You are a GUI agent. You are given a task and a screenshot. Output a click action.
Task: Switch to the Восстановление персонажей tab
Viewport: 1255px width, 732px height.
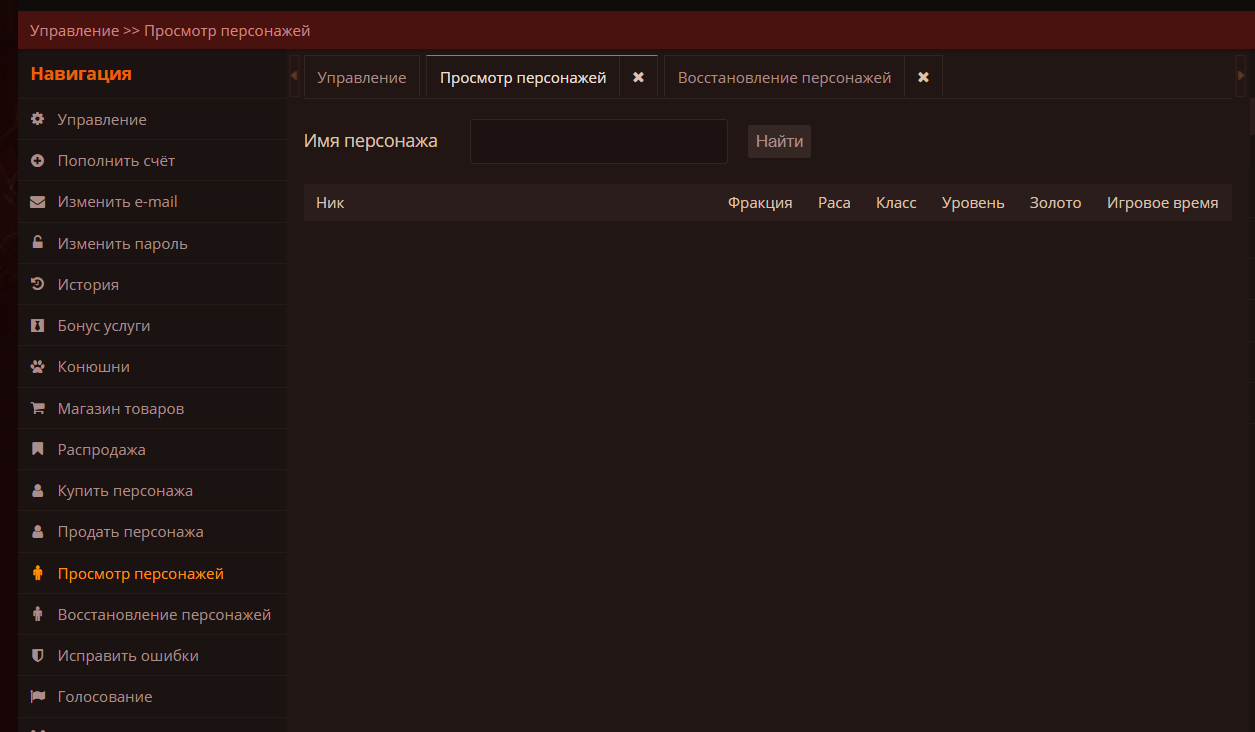tap(784, 78)
